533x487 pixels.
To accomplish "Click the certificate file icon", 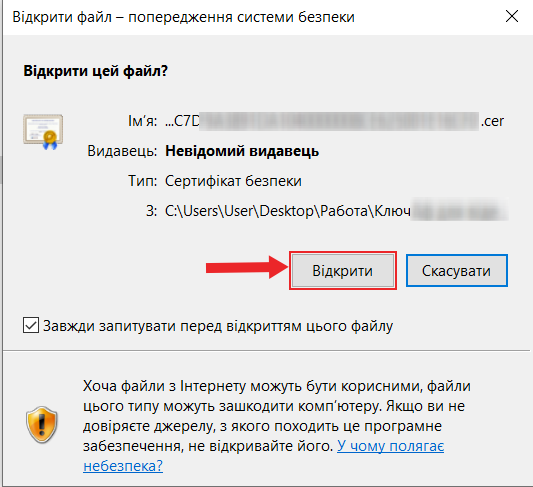I will [x=43, y=132].
